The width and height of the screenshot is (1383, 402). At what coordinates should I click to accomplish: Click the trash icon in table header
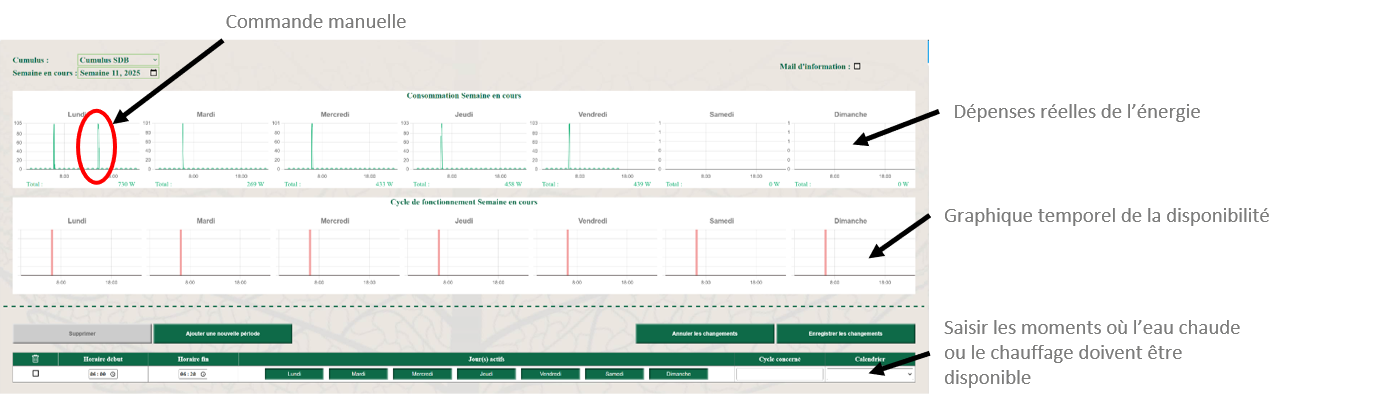(36, 359)
